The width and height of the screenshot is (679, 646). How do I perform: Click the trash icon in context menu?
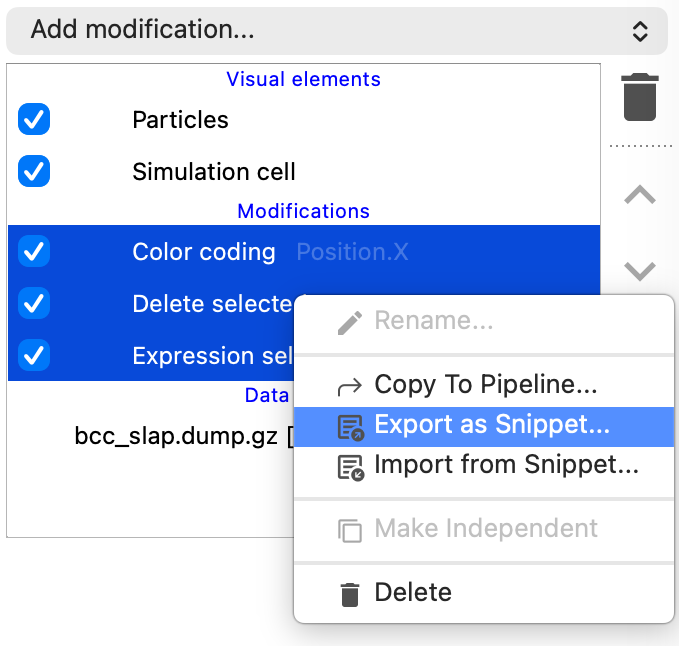click(349, 593)
